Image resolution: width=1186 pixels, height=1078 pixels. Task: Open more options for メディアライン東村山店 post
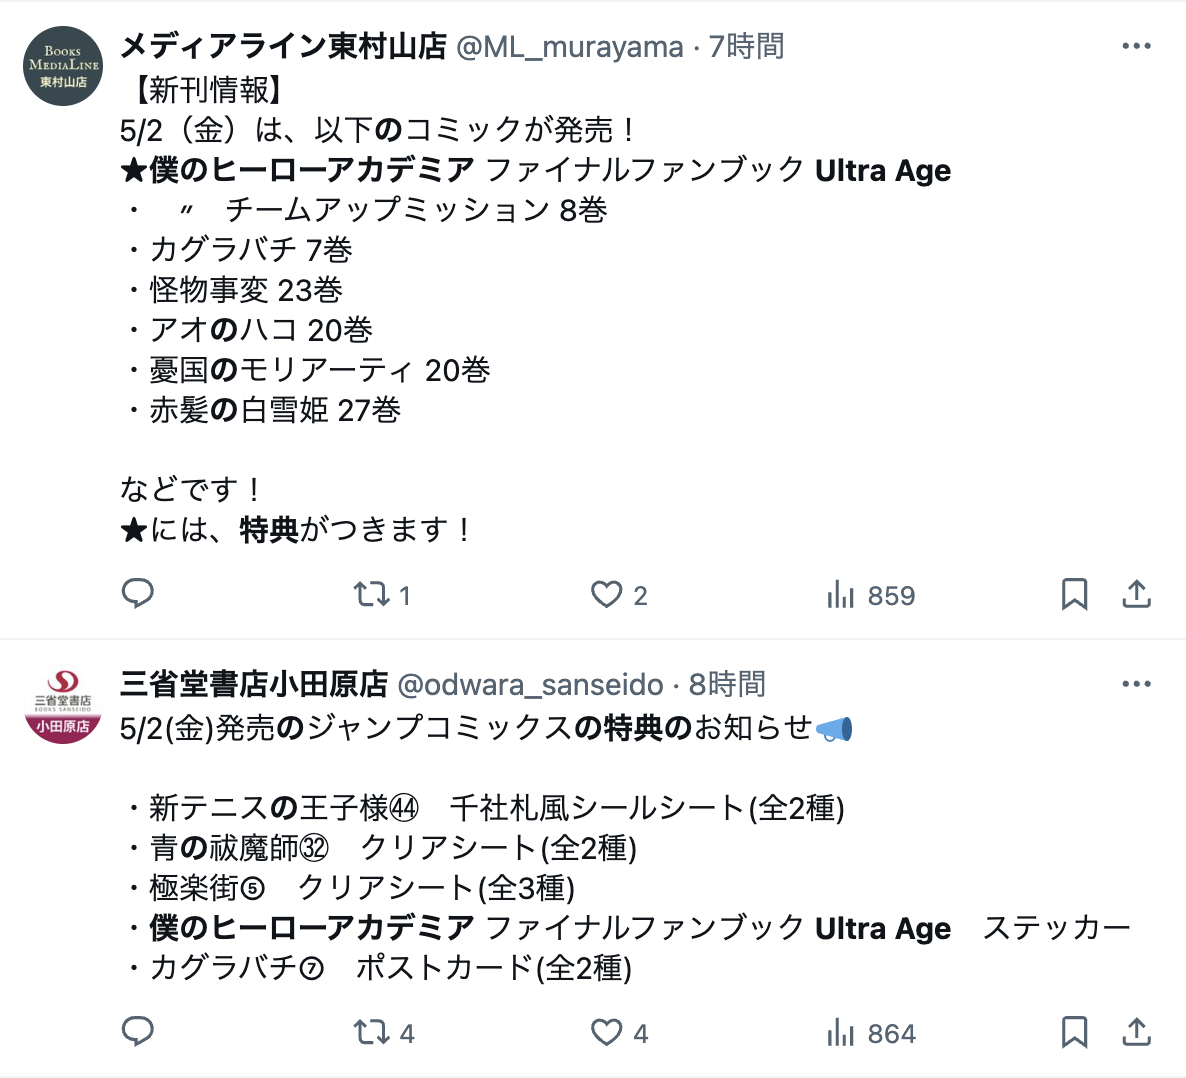coord(1136,46)
